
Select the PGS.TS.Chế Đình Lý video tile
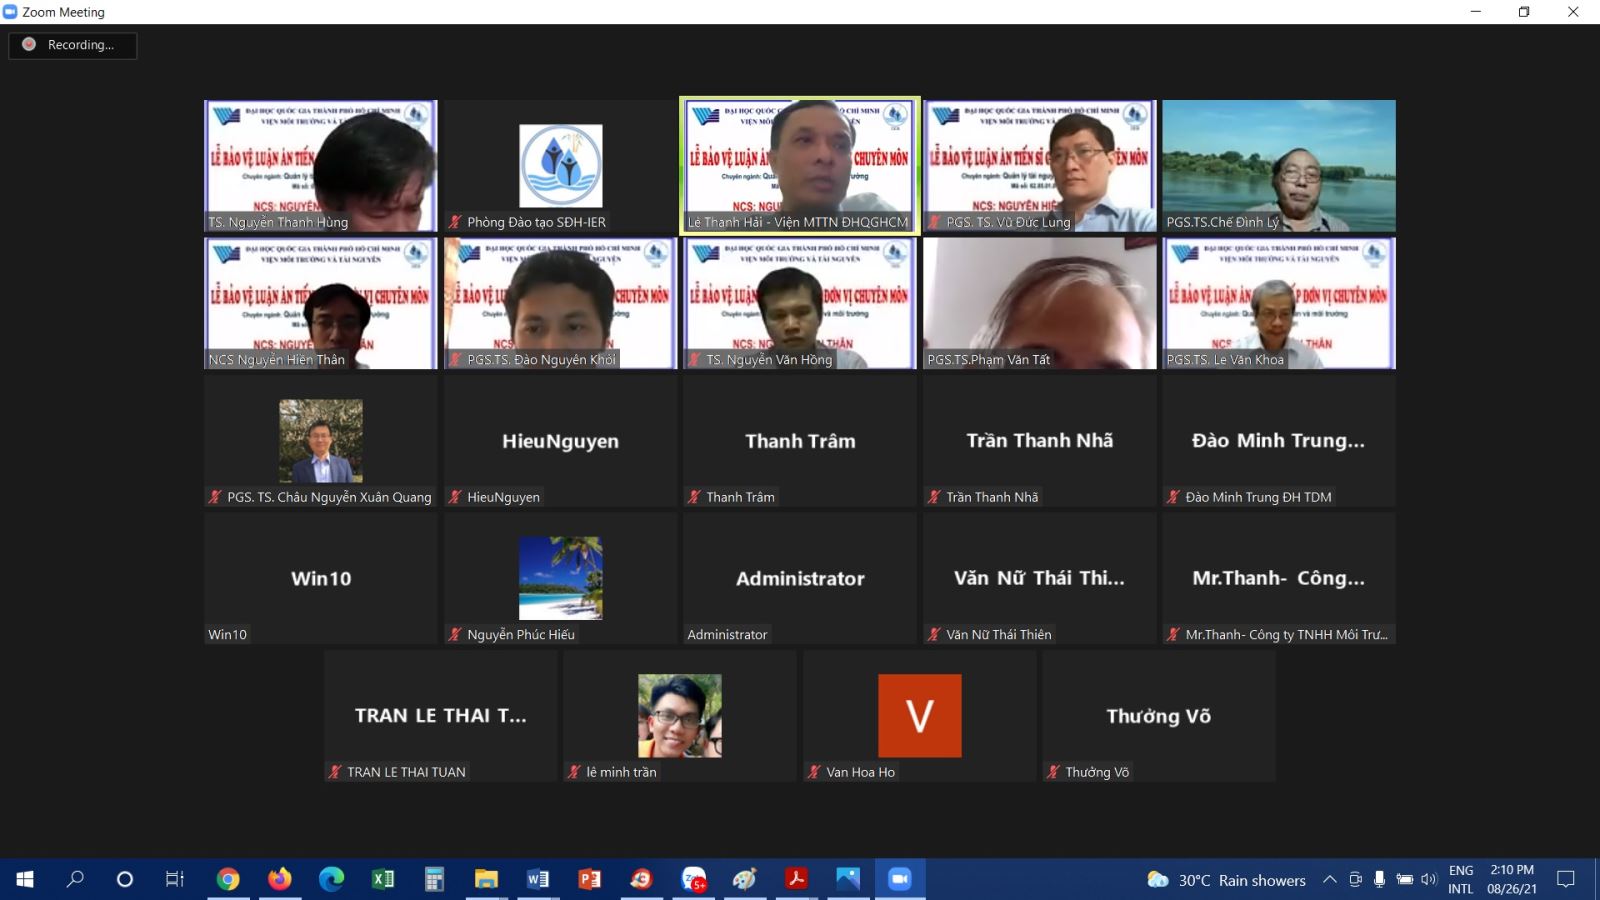pyautogui.click(x=1278, y=165)
